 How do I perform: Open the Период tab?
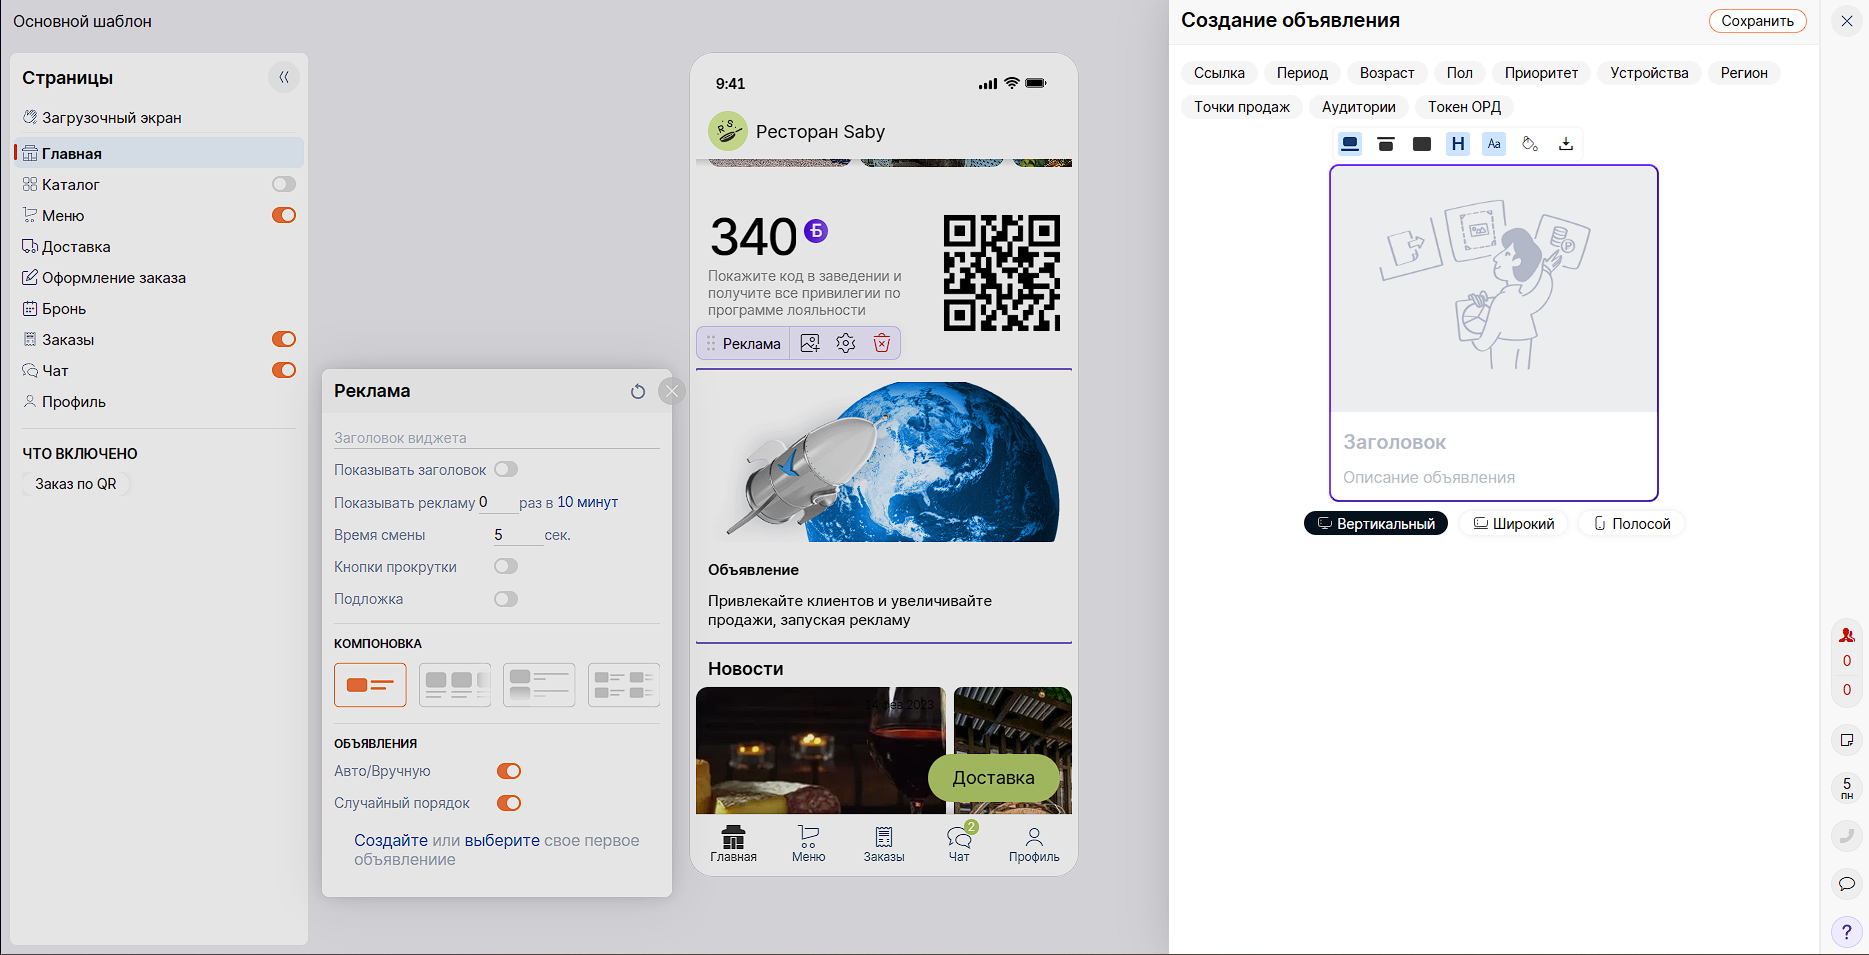[1302, 73]
